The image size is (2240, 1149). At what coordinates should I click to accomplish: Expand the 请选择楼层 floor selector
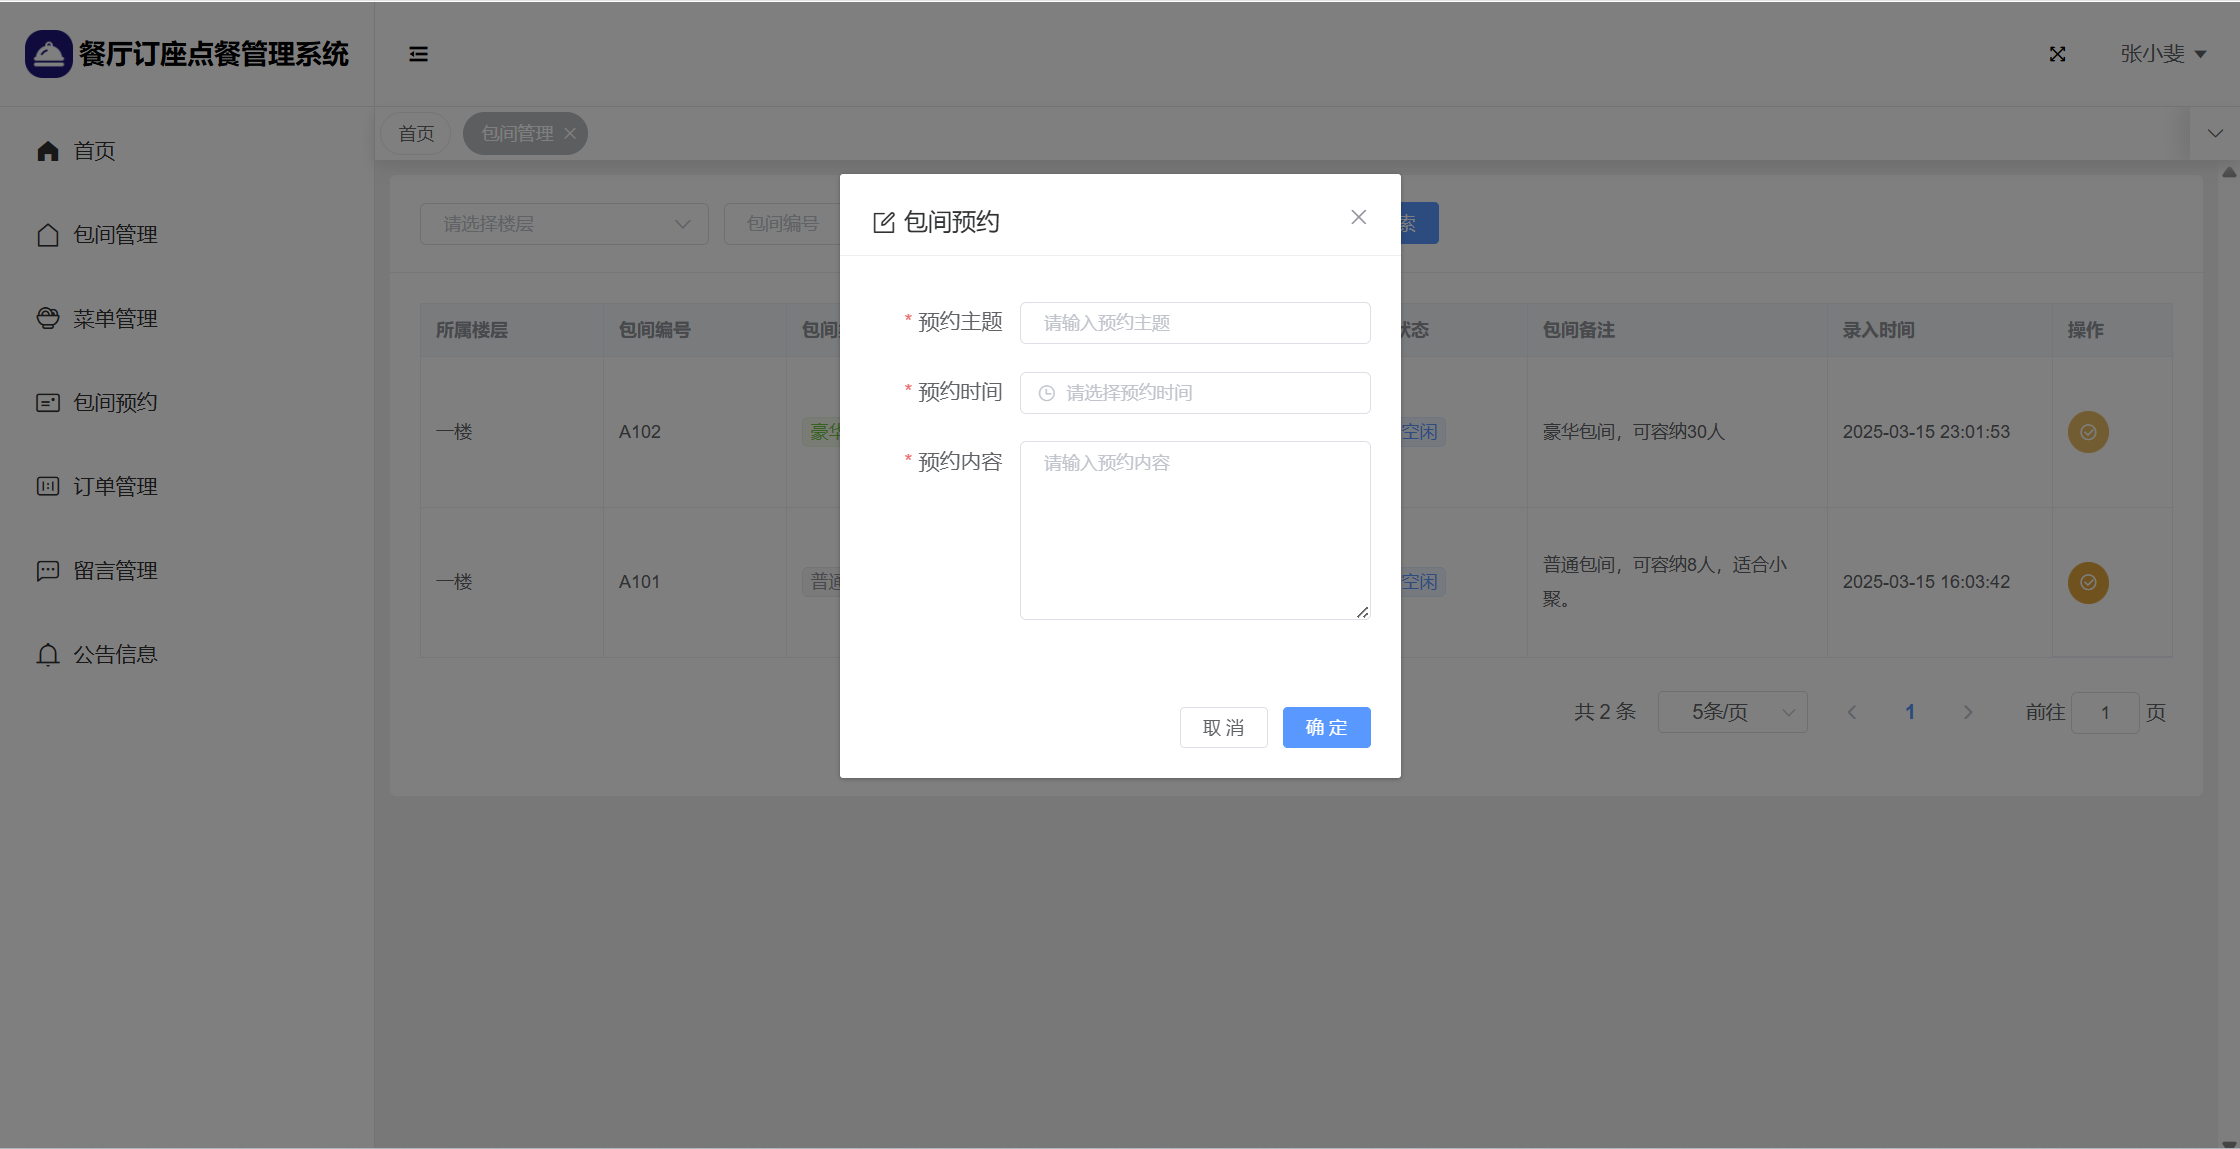pos(564,224)
